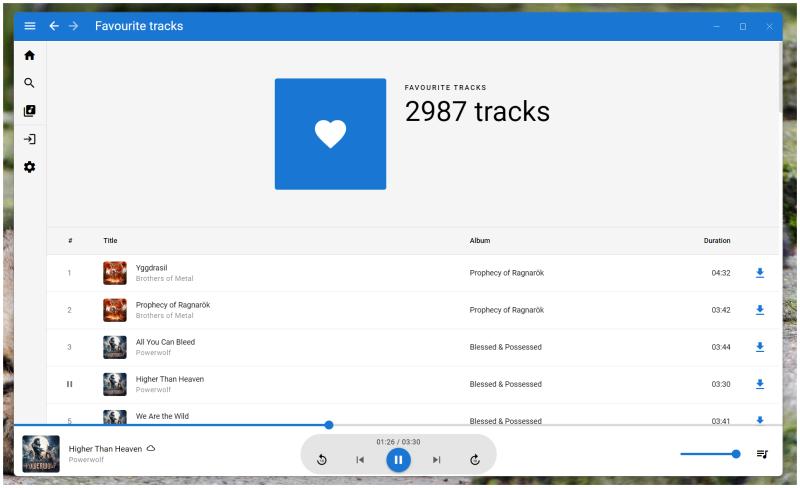Open the Blessed & Possessed album on All You Can Bleed row

pos(506,347)
